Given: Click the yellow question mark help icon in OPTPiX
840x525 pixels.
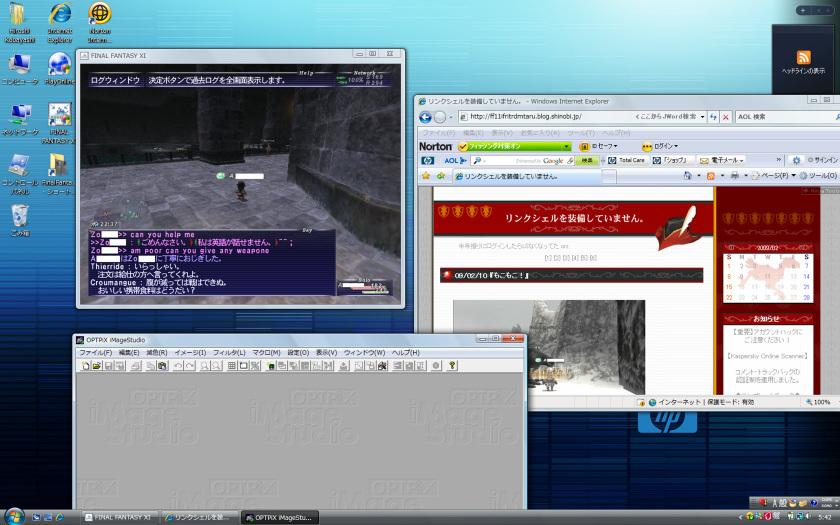Looking at the screenshot, I should 452,365.
